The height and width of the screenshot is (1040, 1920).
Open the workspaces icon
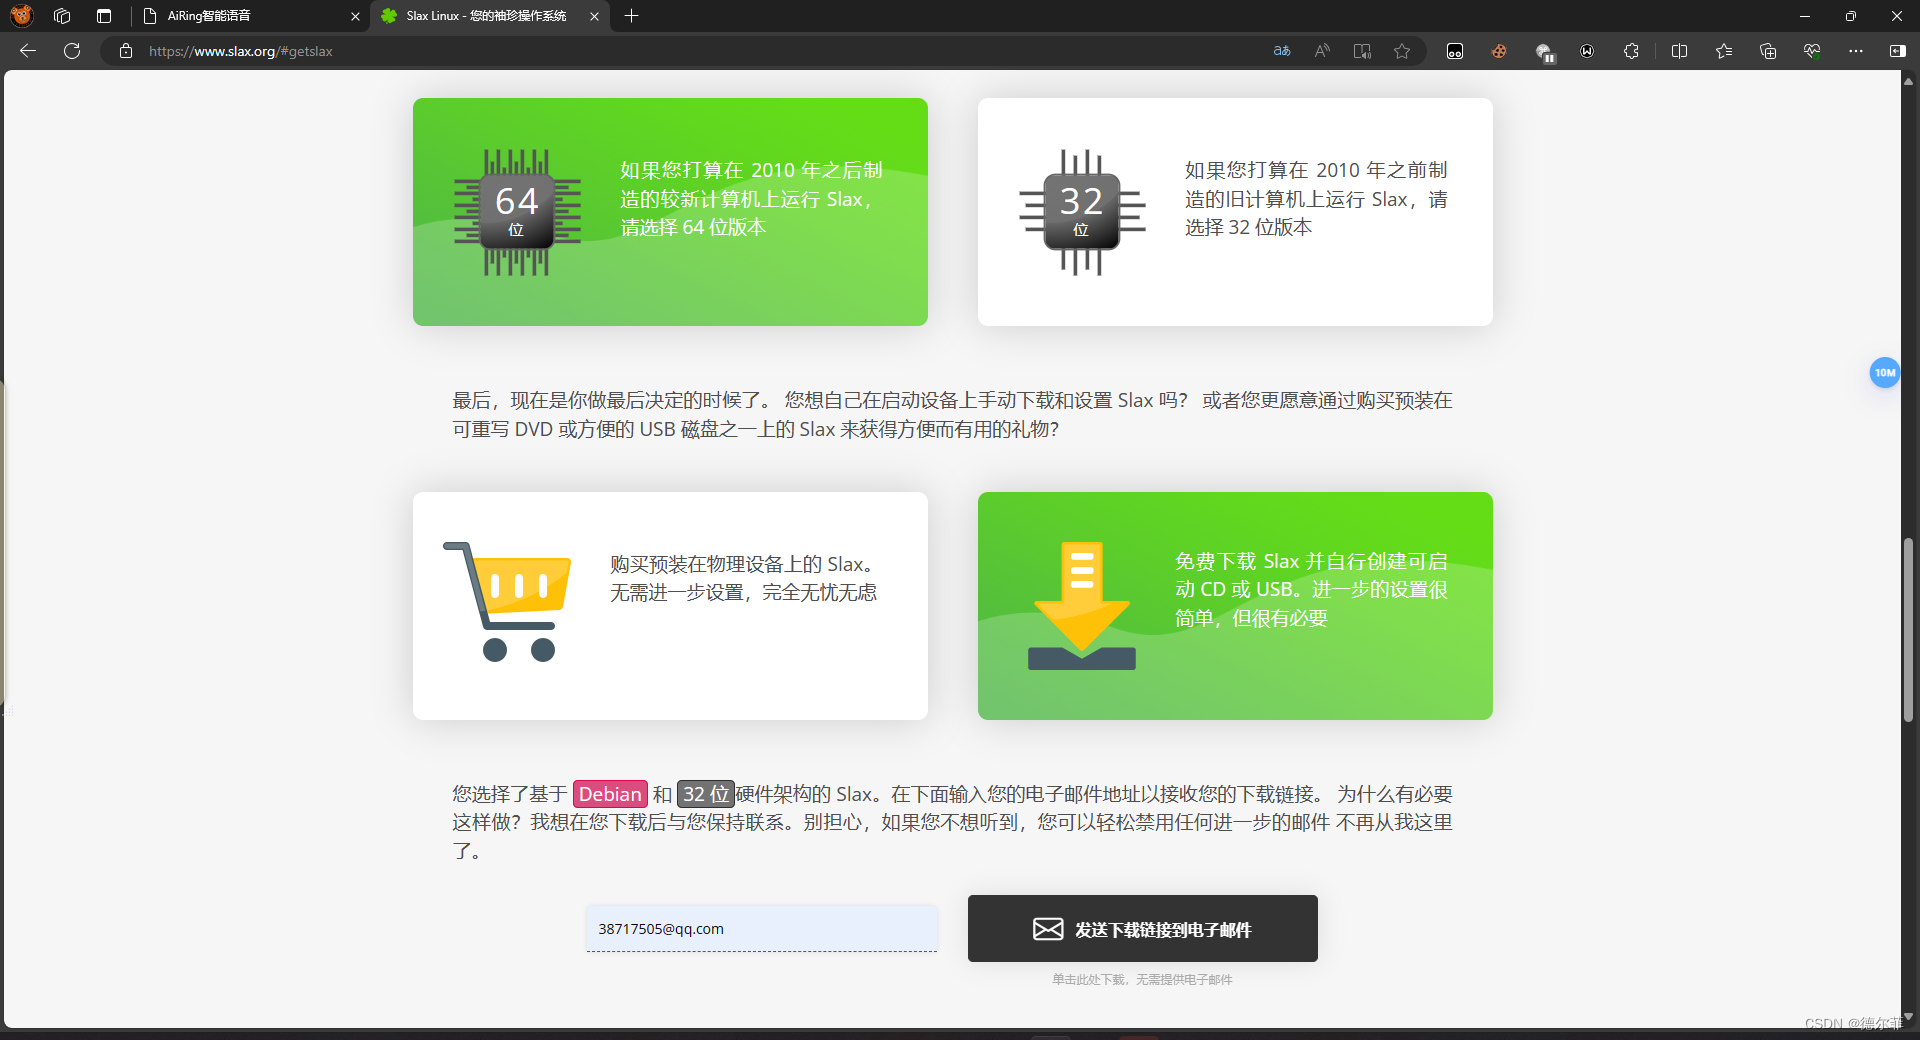tap(62, 16)
